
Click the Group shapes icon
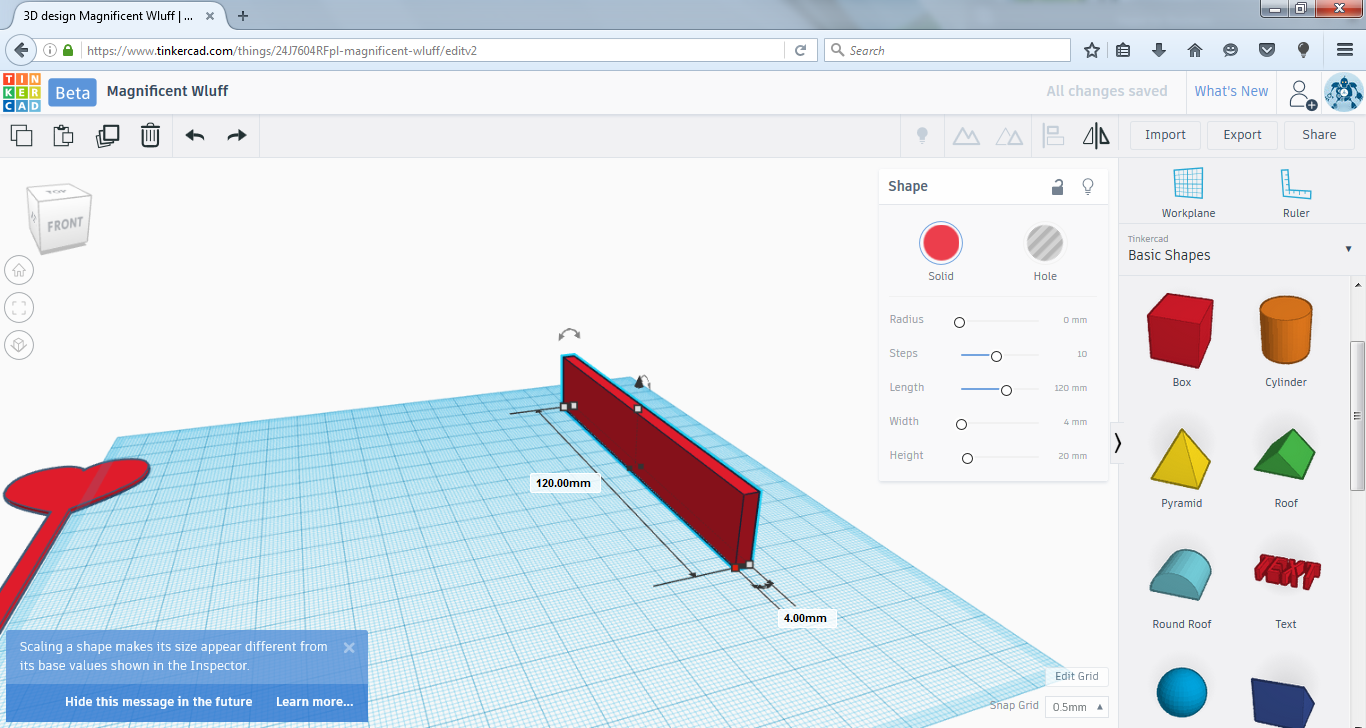pyautogui.click(x=966, y=136)
